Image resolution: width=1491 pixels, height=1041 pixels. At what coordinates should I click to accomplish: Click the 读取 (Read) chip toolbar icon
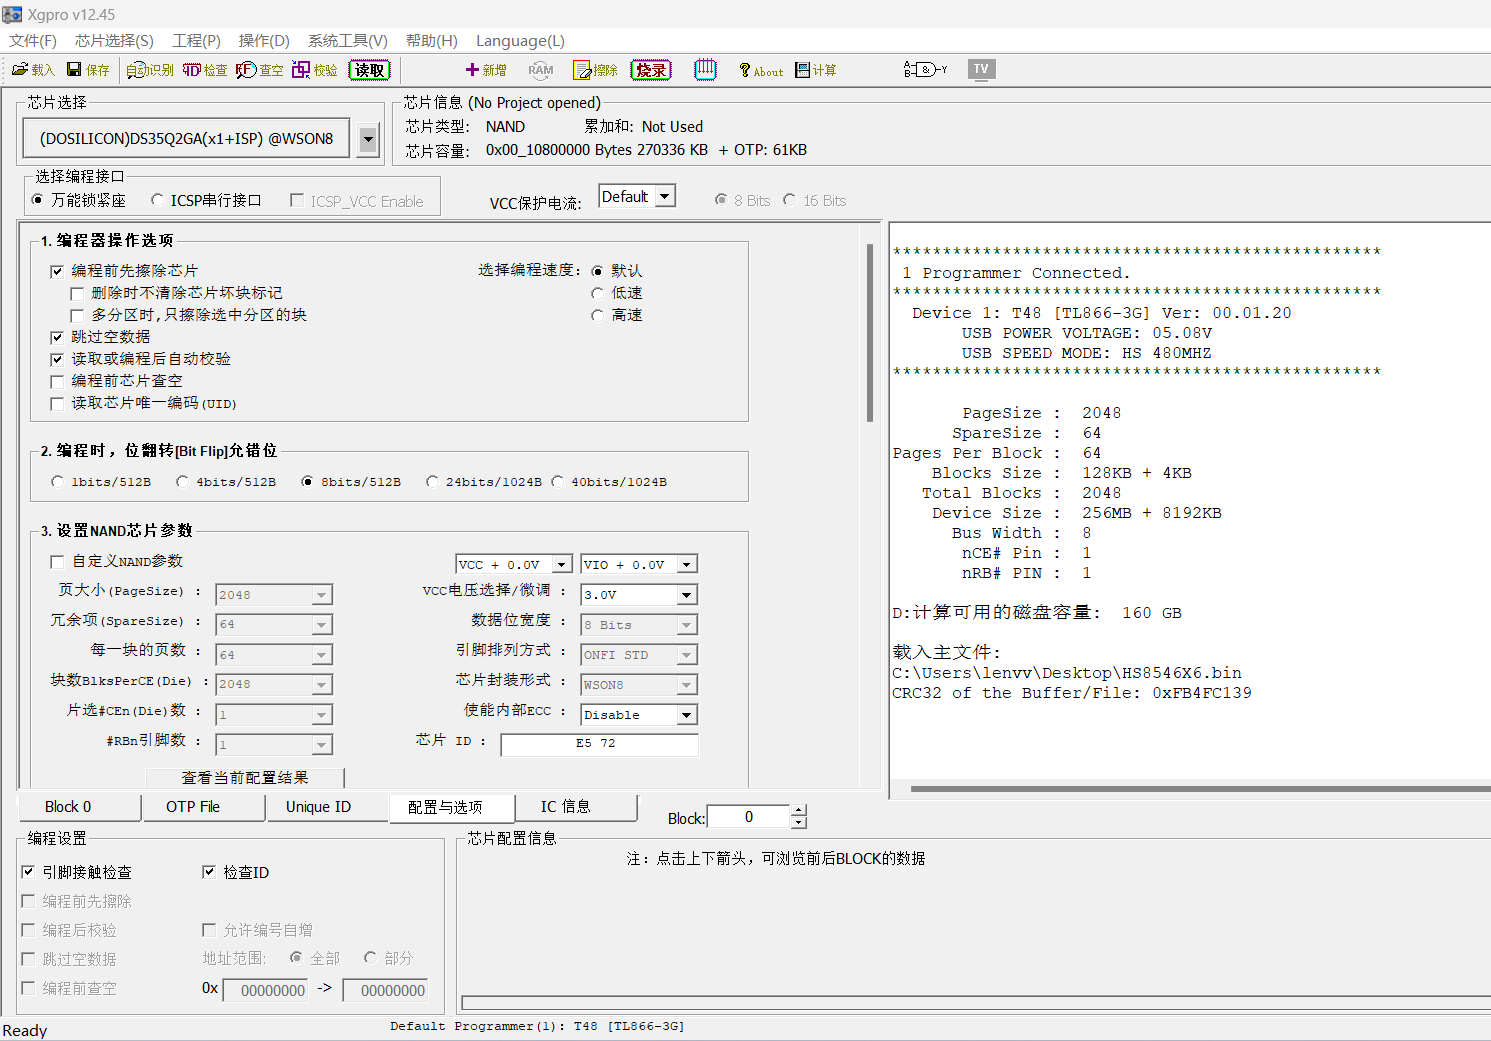click(369, 70)
